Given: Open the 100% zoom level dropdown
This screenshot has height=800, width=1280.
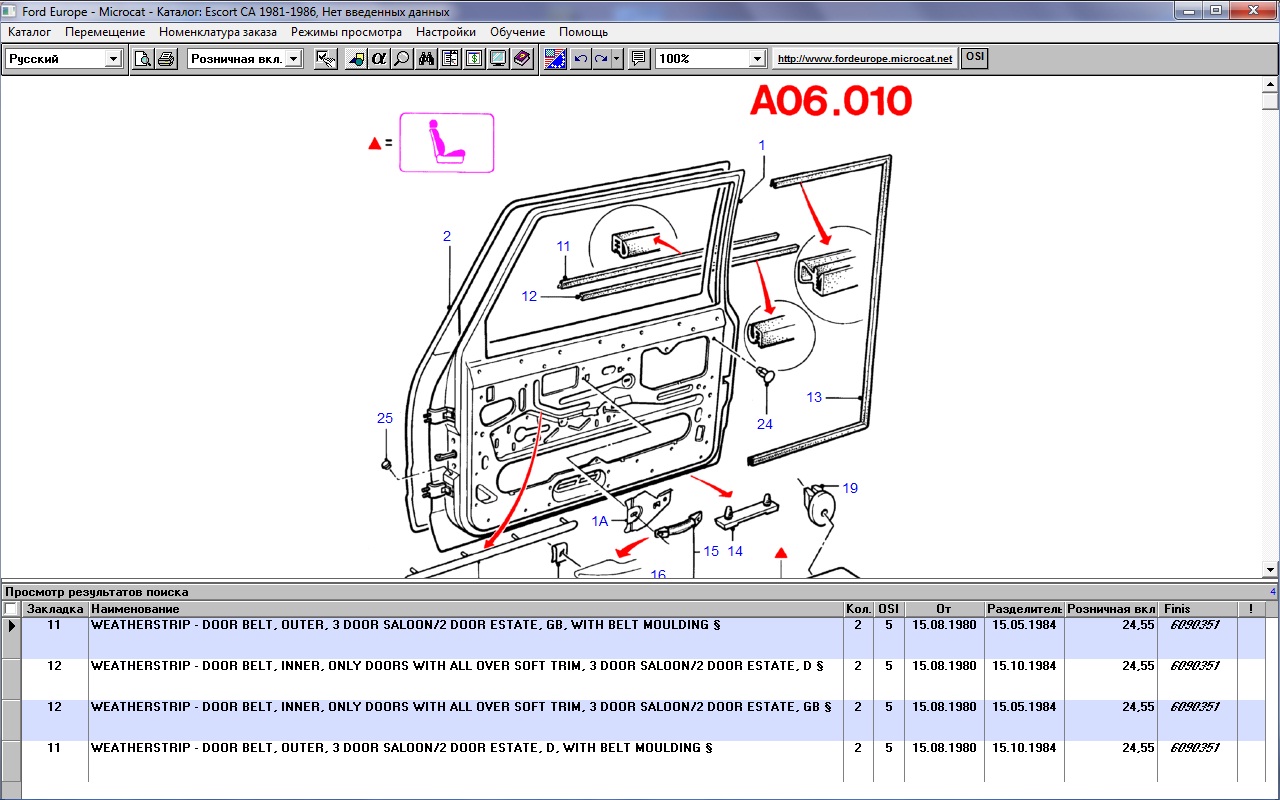Looking at the screenshot, I should pyautogui.click(x=757, y=59).
